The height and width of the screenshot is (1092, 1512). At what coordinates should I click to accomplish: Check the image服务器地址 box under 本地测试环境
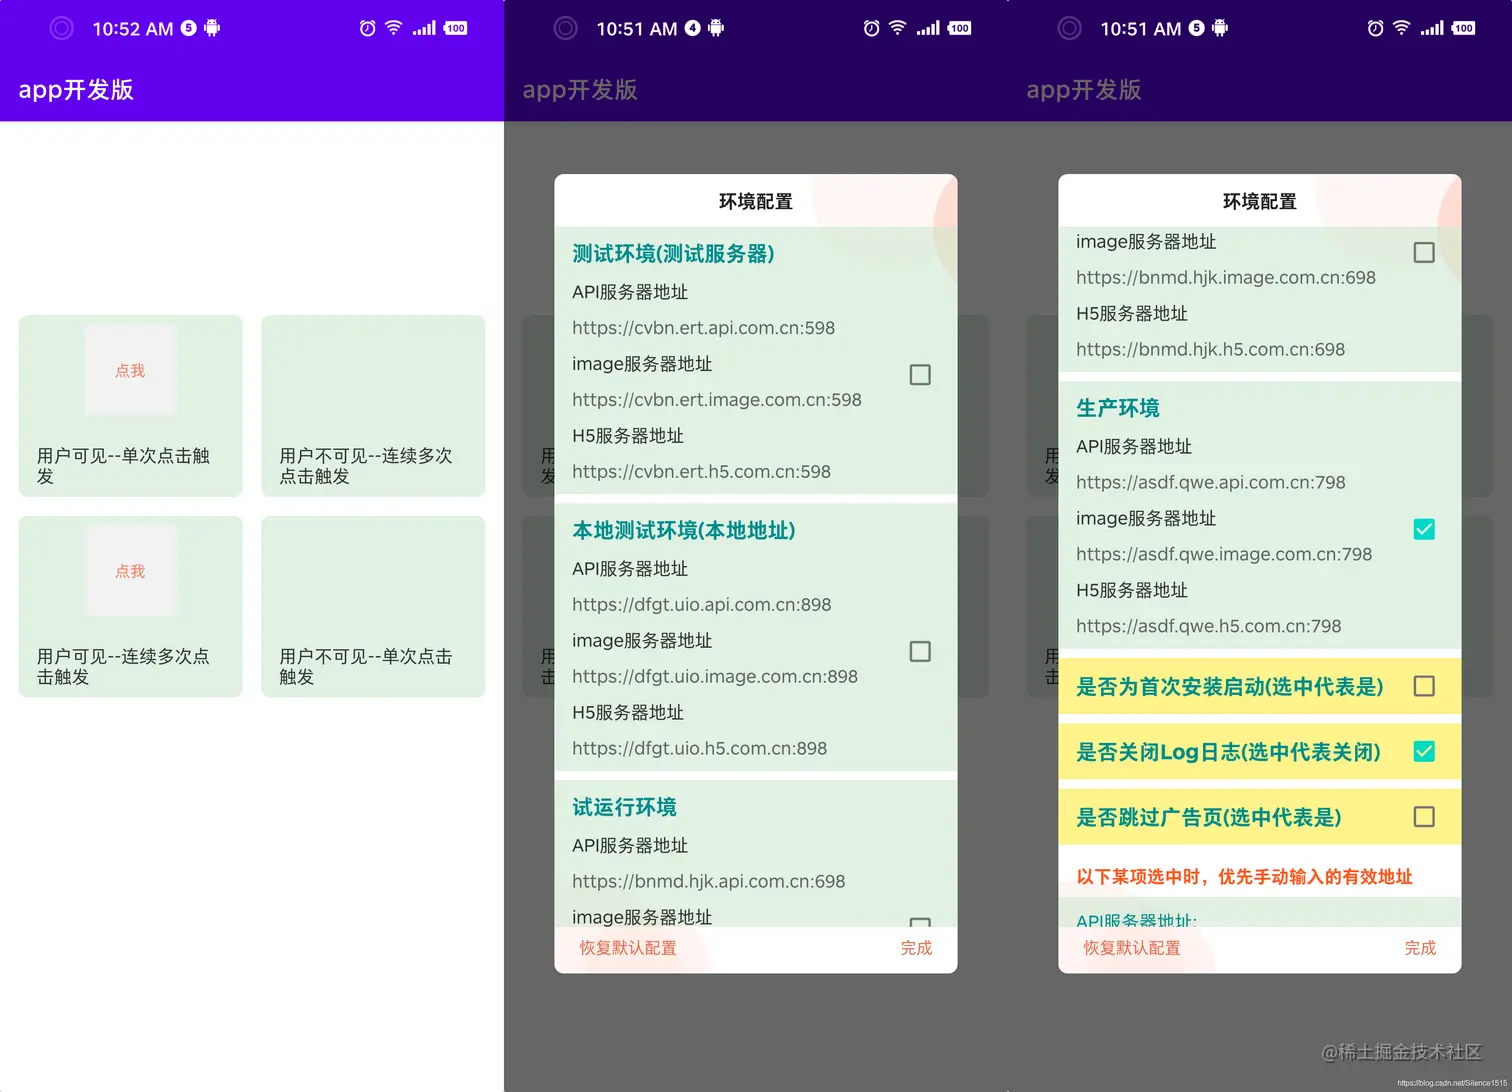point(919,651)
